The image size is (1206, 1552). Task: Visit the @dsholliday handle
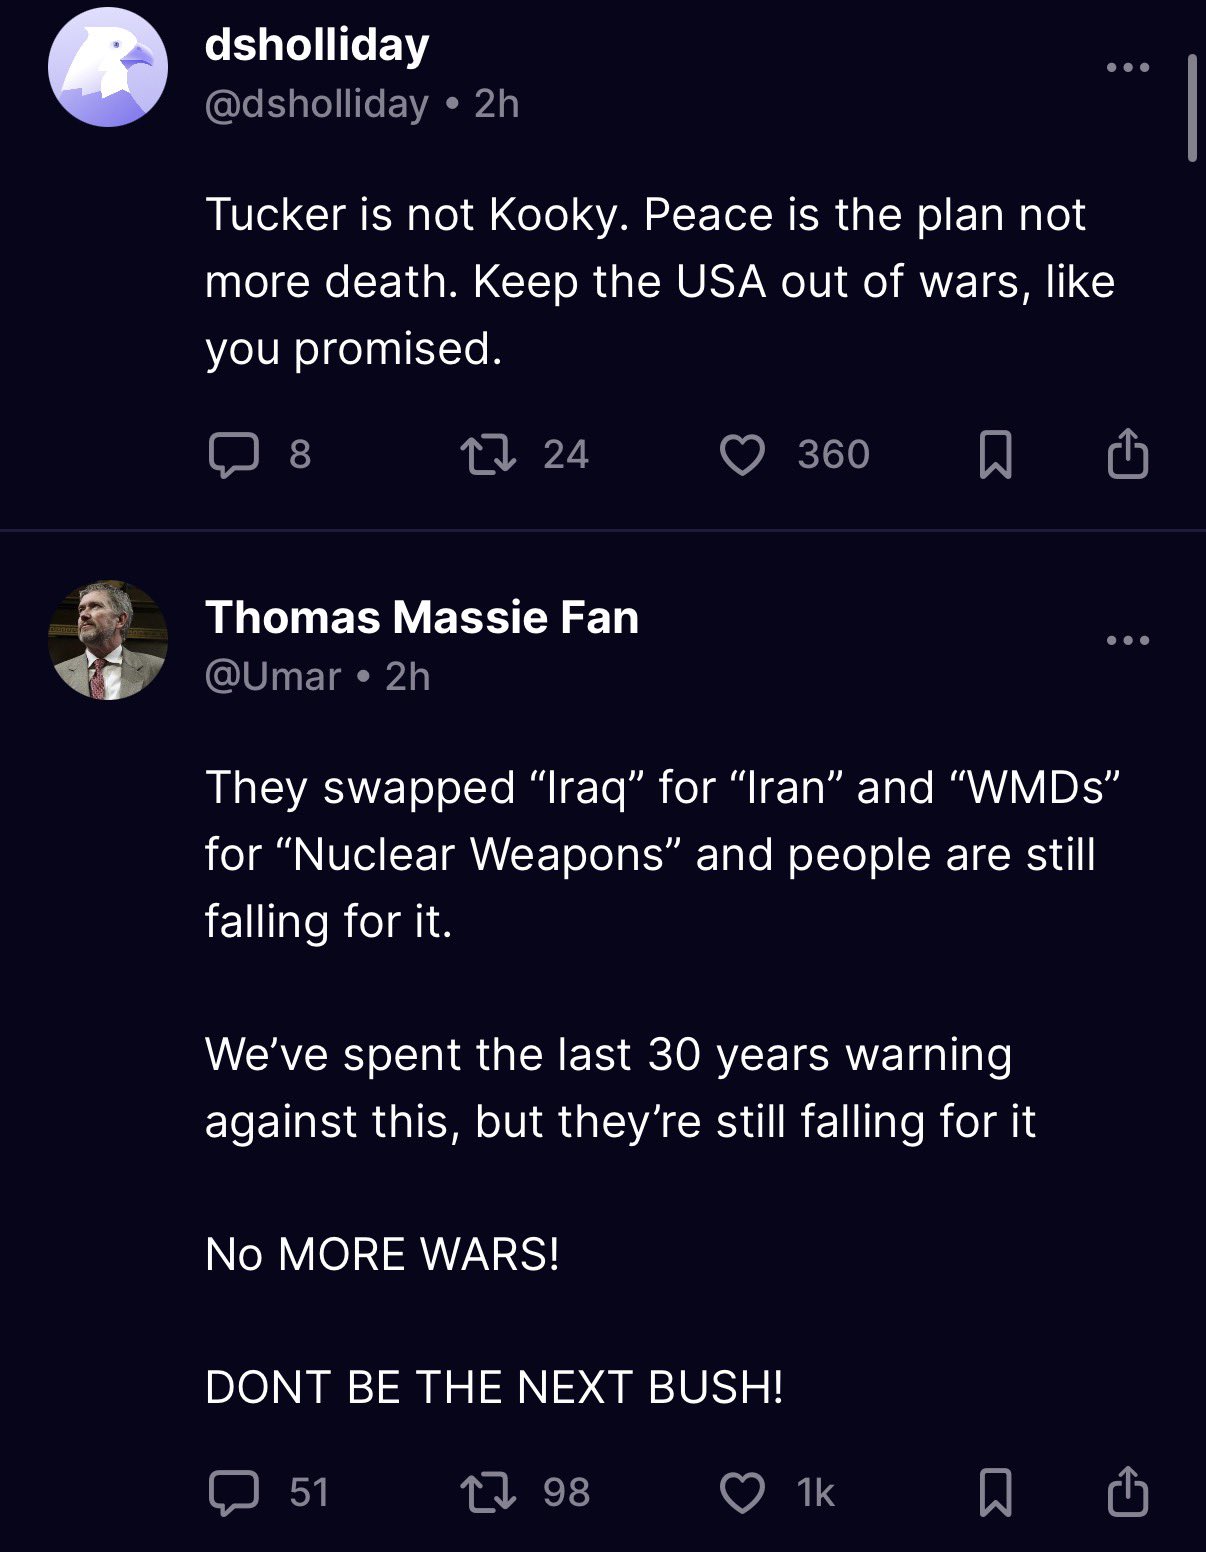pyautogui.click(x=317, y=104)
